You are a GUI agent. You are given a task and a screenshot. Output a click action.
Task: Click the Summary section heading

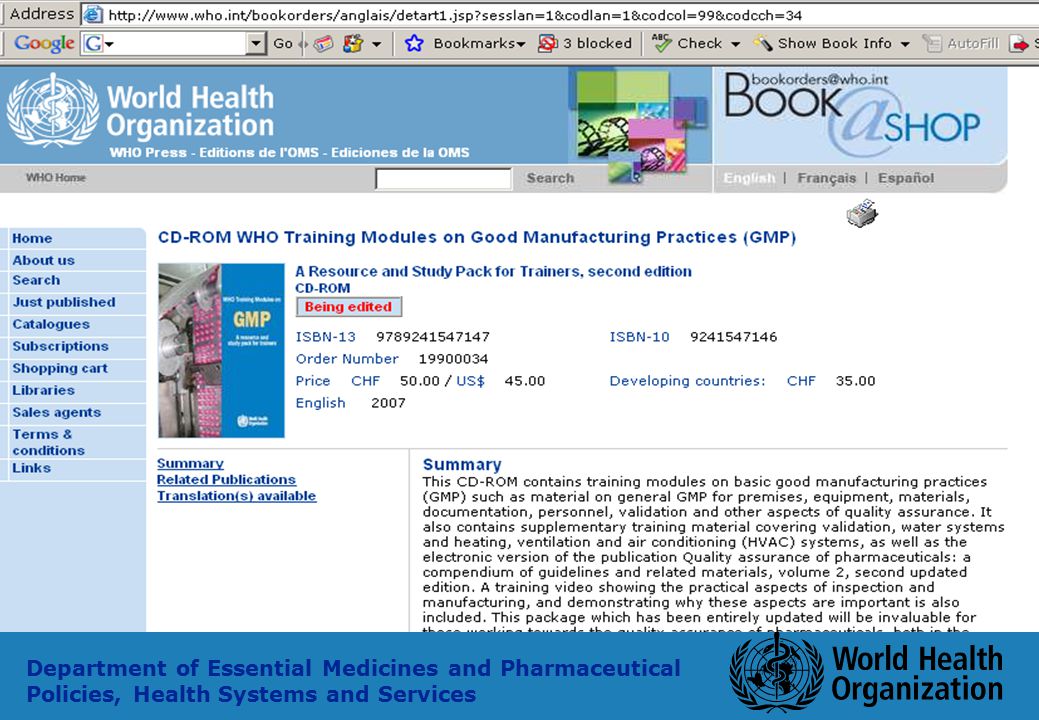(462, 464)
